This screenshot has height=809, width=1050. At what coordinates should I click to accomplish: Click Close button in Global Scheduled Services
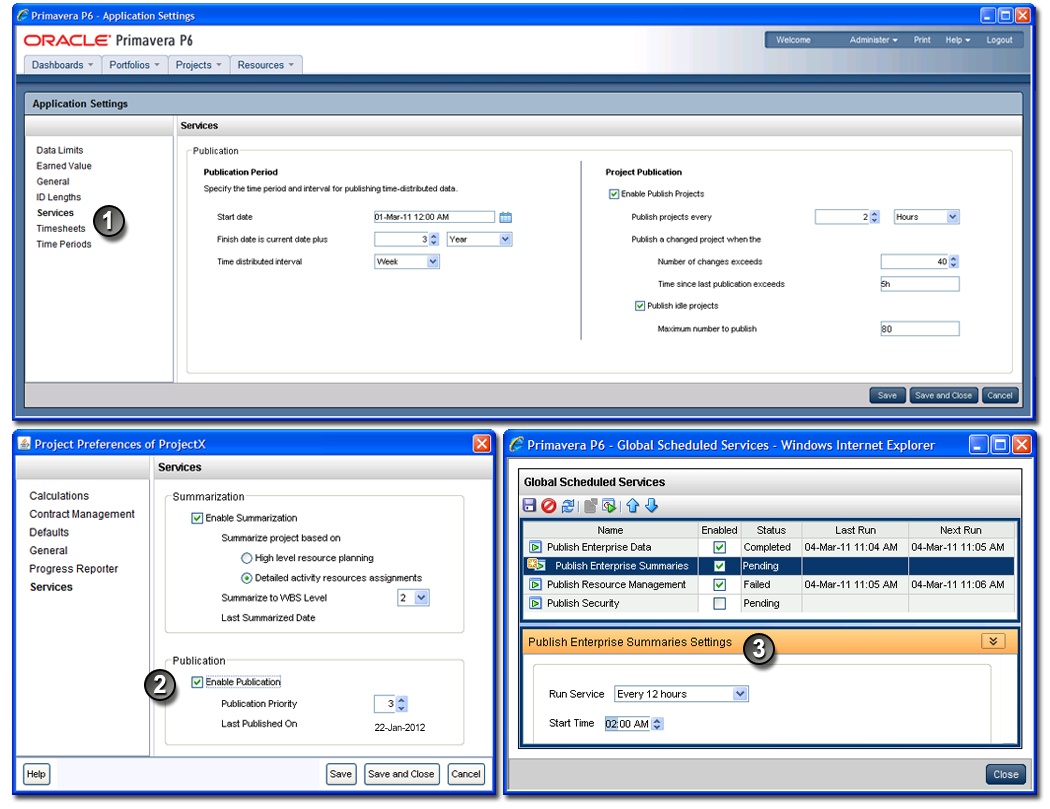(1005, 774)
